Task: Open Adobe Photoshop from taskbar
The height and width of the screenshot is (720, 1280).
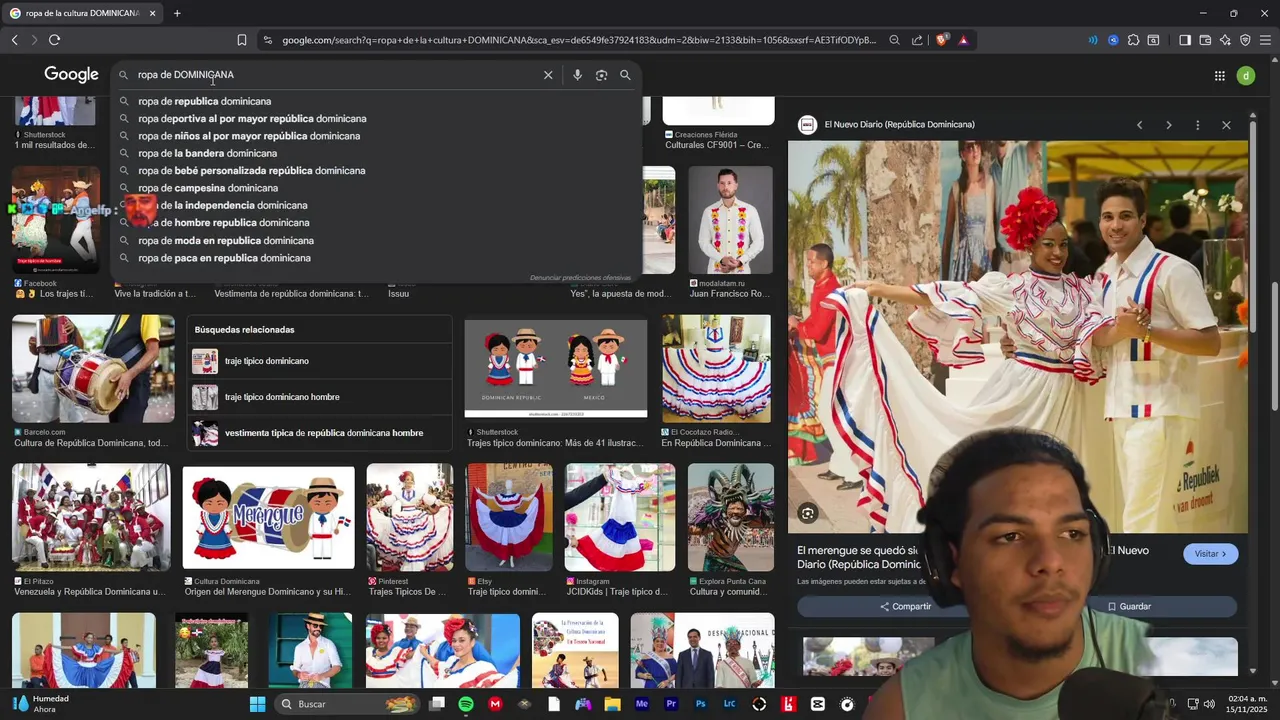Action: pyautogui.click(x=700, y=704)
